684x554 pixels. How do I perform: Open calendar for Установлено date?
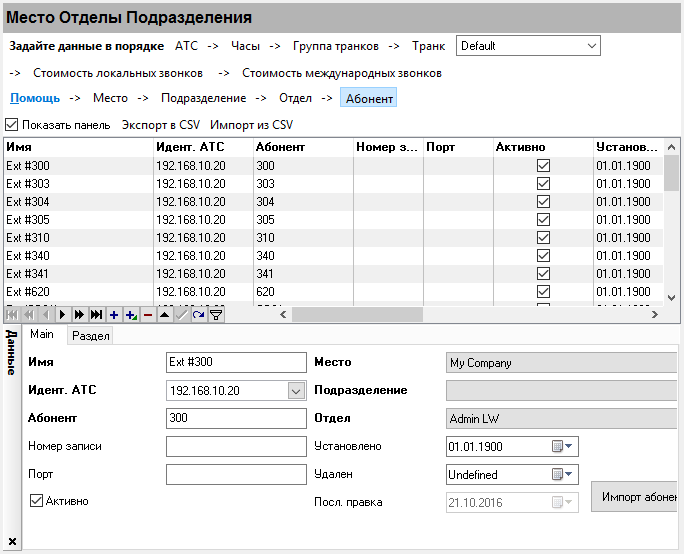562,446
